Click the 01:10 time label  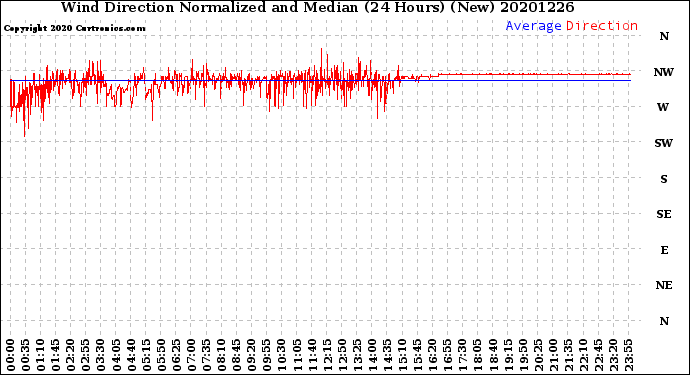(40, 355)
